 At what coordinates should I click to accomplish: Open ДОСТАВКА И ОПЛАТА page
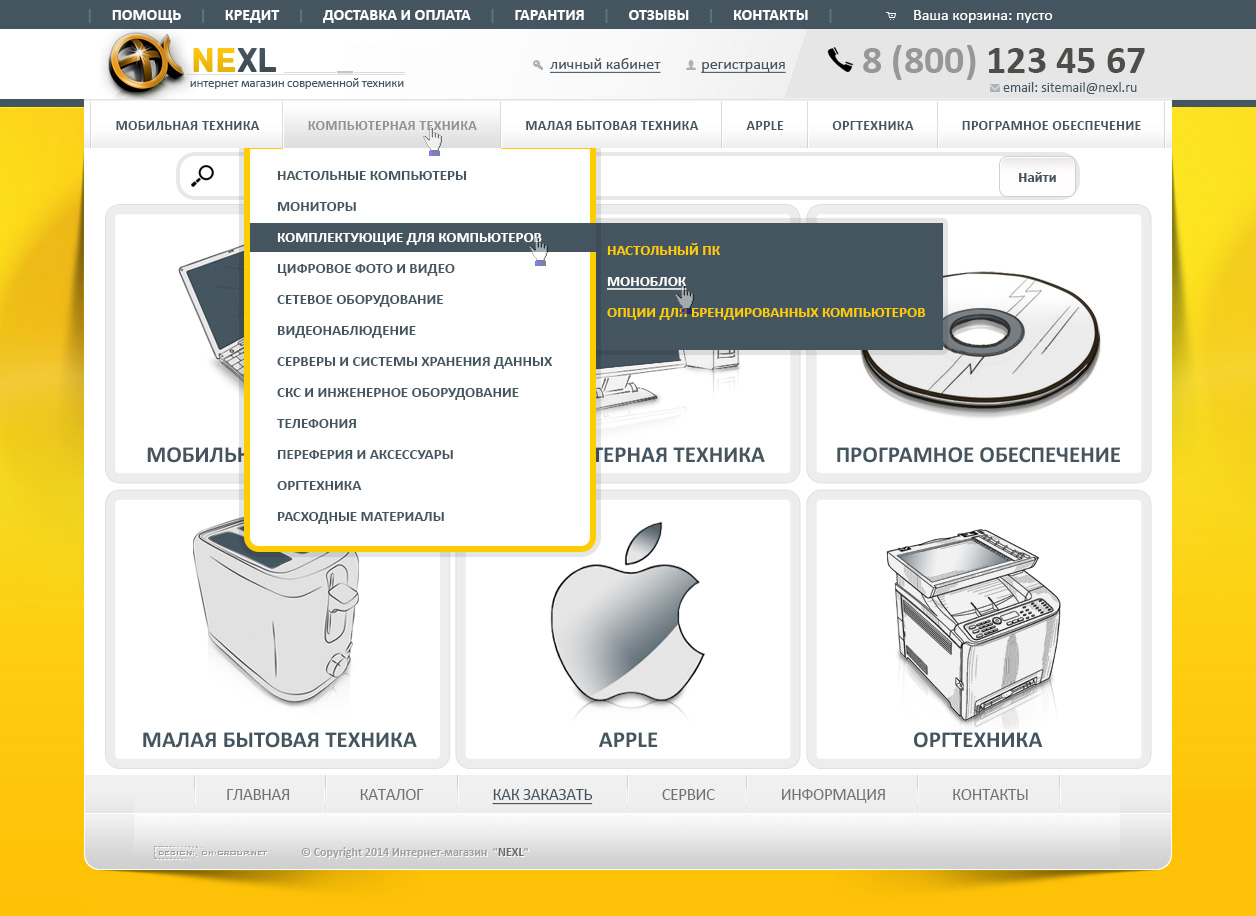[x=397, y=15]
